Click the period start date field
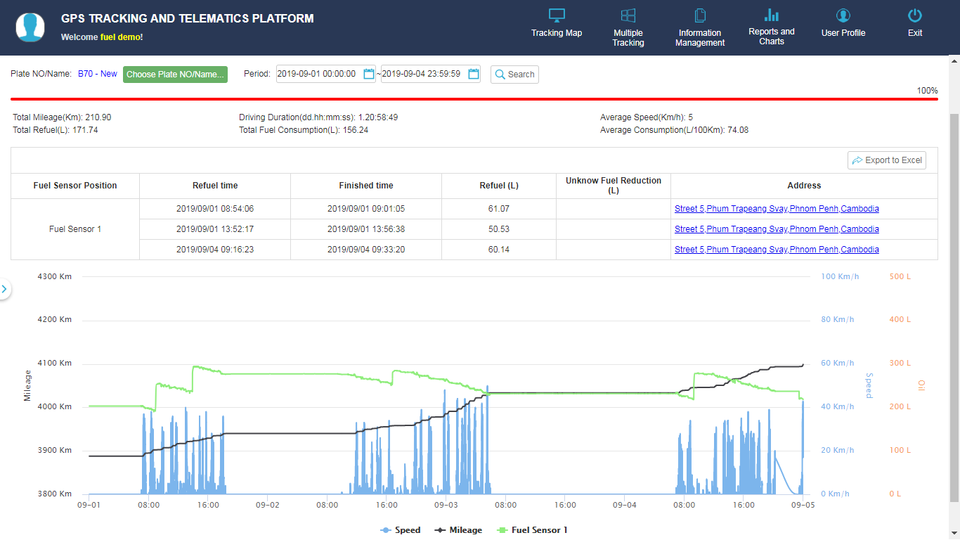This screenshot has height=540, width=960. pyautogui.click(x=318, y=74)
